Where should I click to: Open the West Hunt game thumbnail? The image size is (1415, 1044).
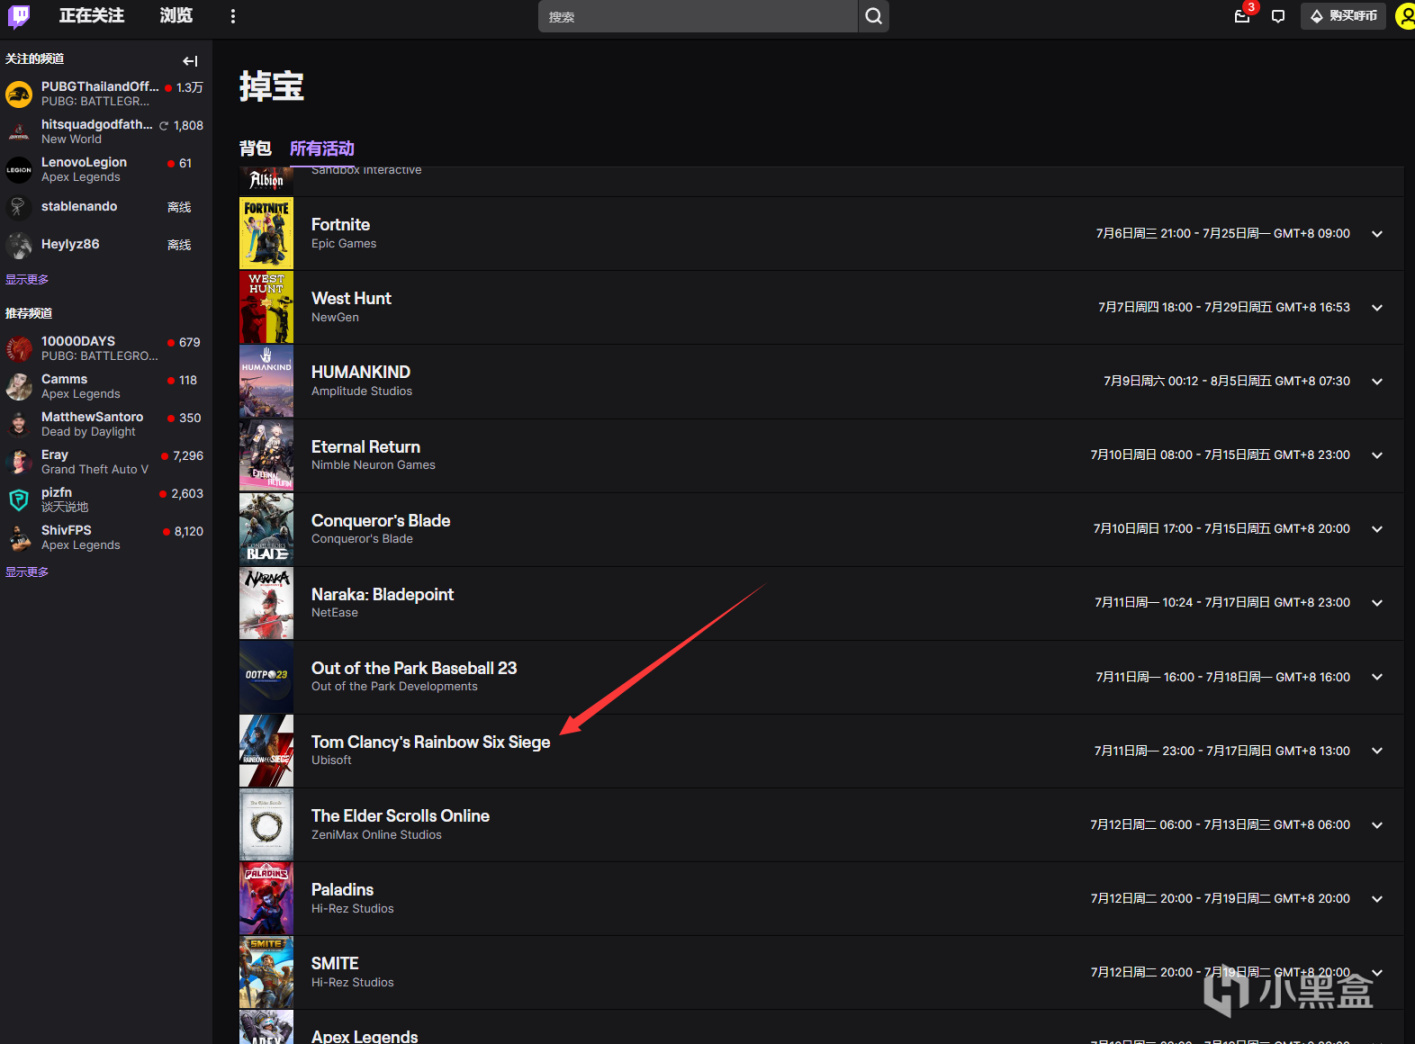tap(266, 307)
